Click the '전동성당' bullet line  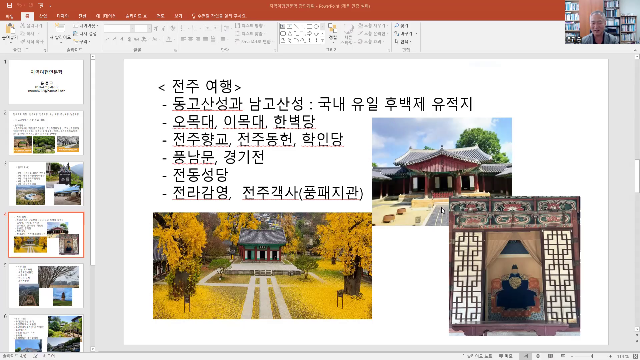click(200, 175)
